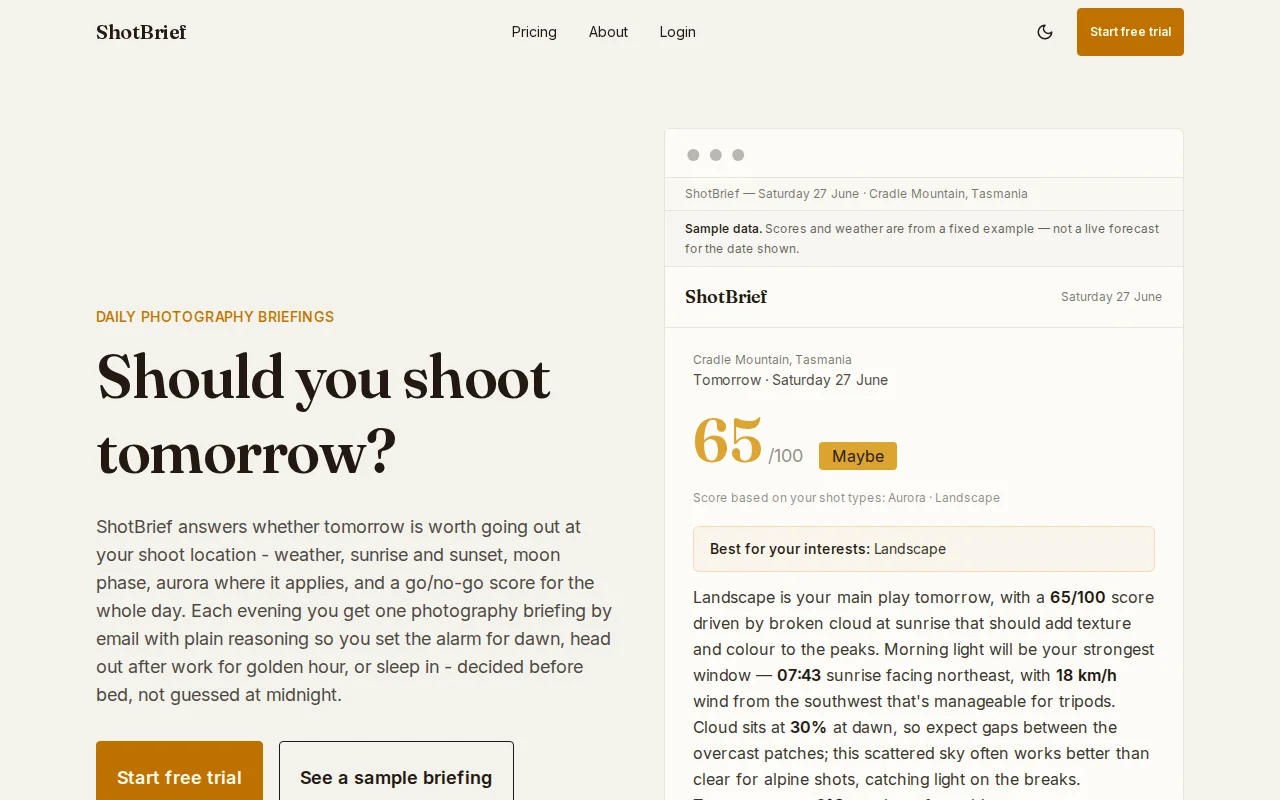Click the 18 km/h wind value

tap(1086, 675)
